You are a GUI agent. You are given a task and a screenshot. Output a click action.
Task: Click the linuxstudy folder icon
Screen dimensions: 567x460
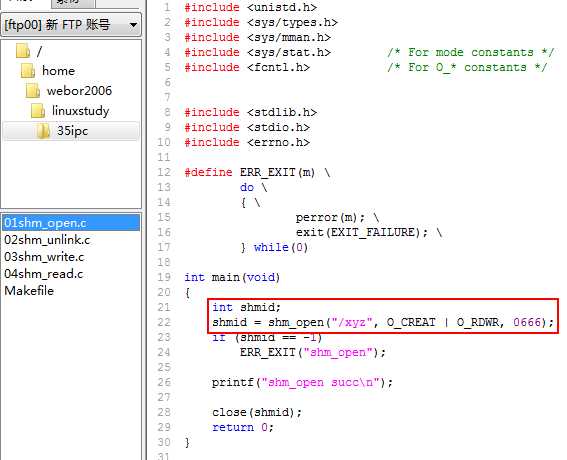[38, 110]
